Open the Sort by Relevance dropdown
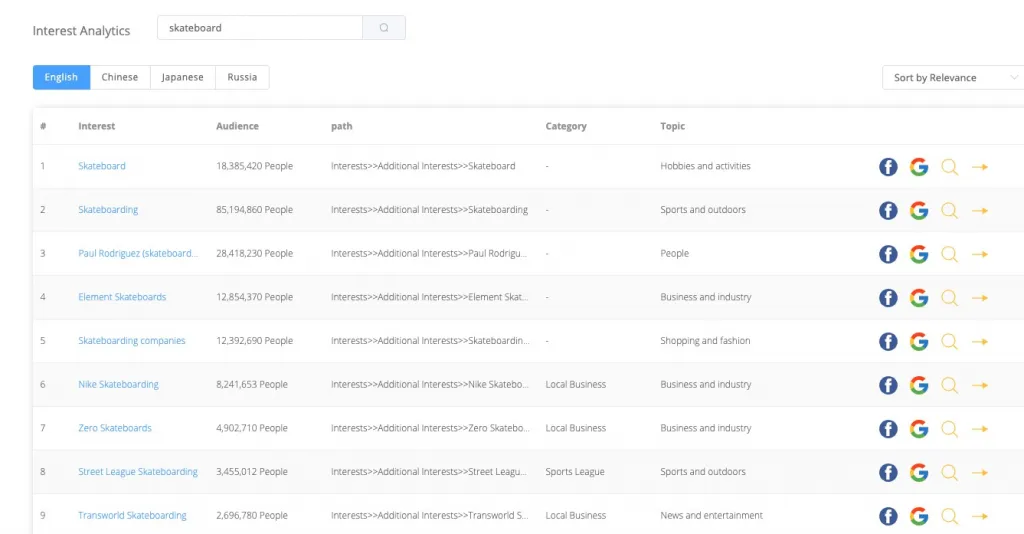 coord(952,78)
